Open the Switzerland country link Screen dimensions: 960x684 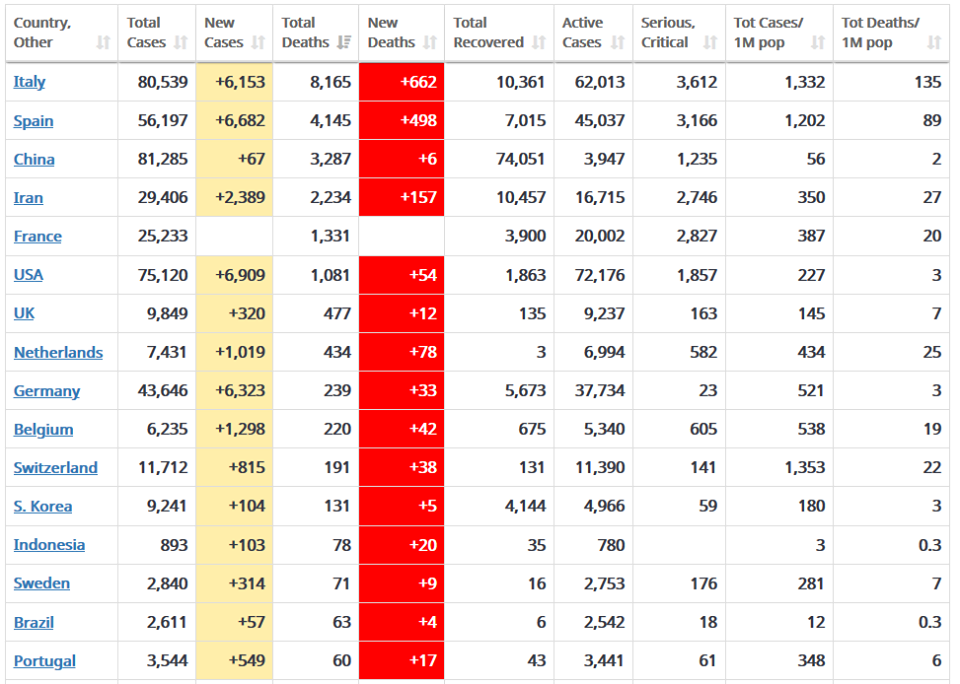(56, 468)
